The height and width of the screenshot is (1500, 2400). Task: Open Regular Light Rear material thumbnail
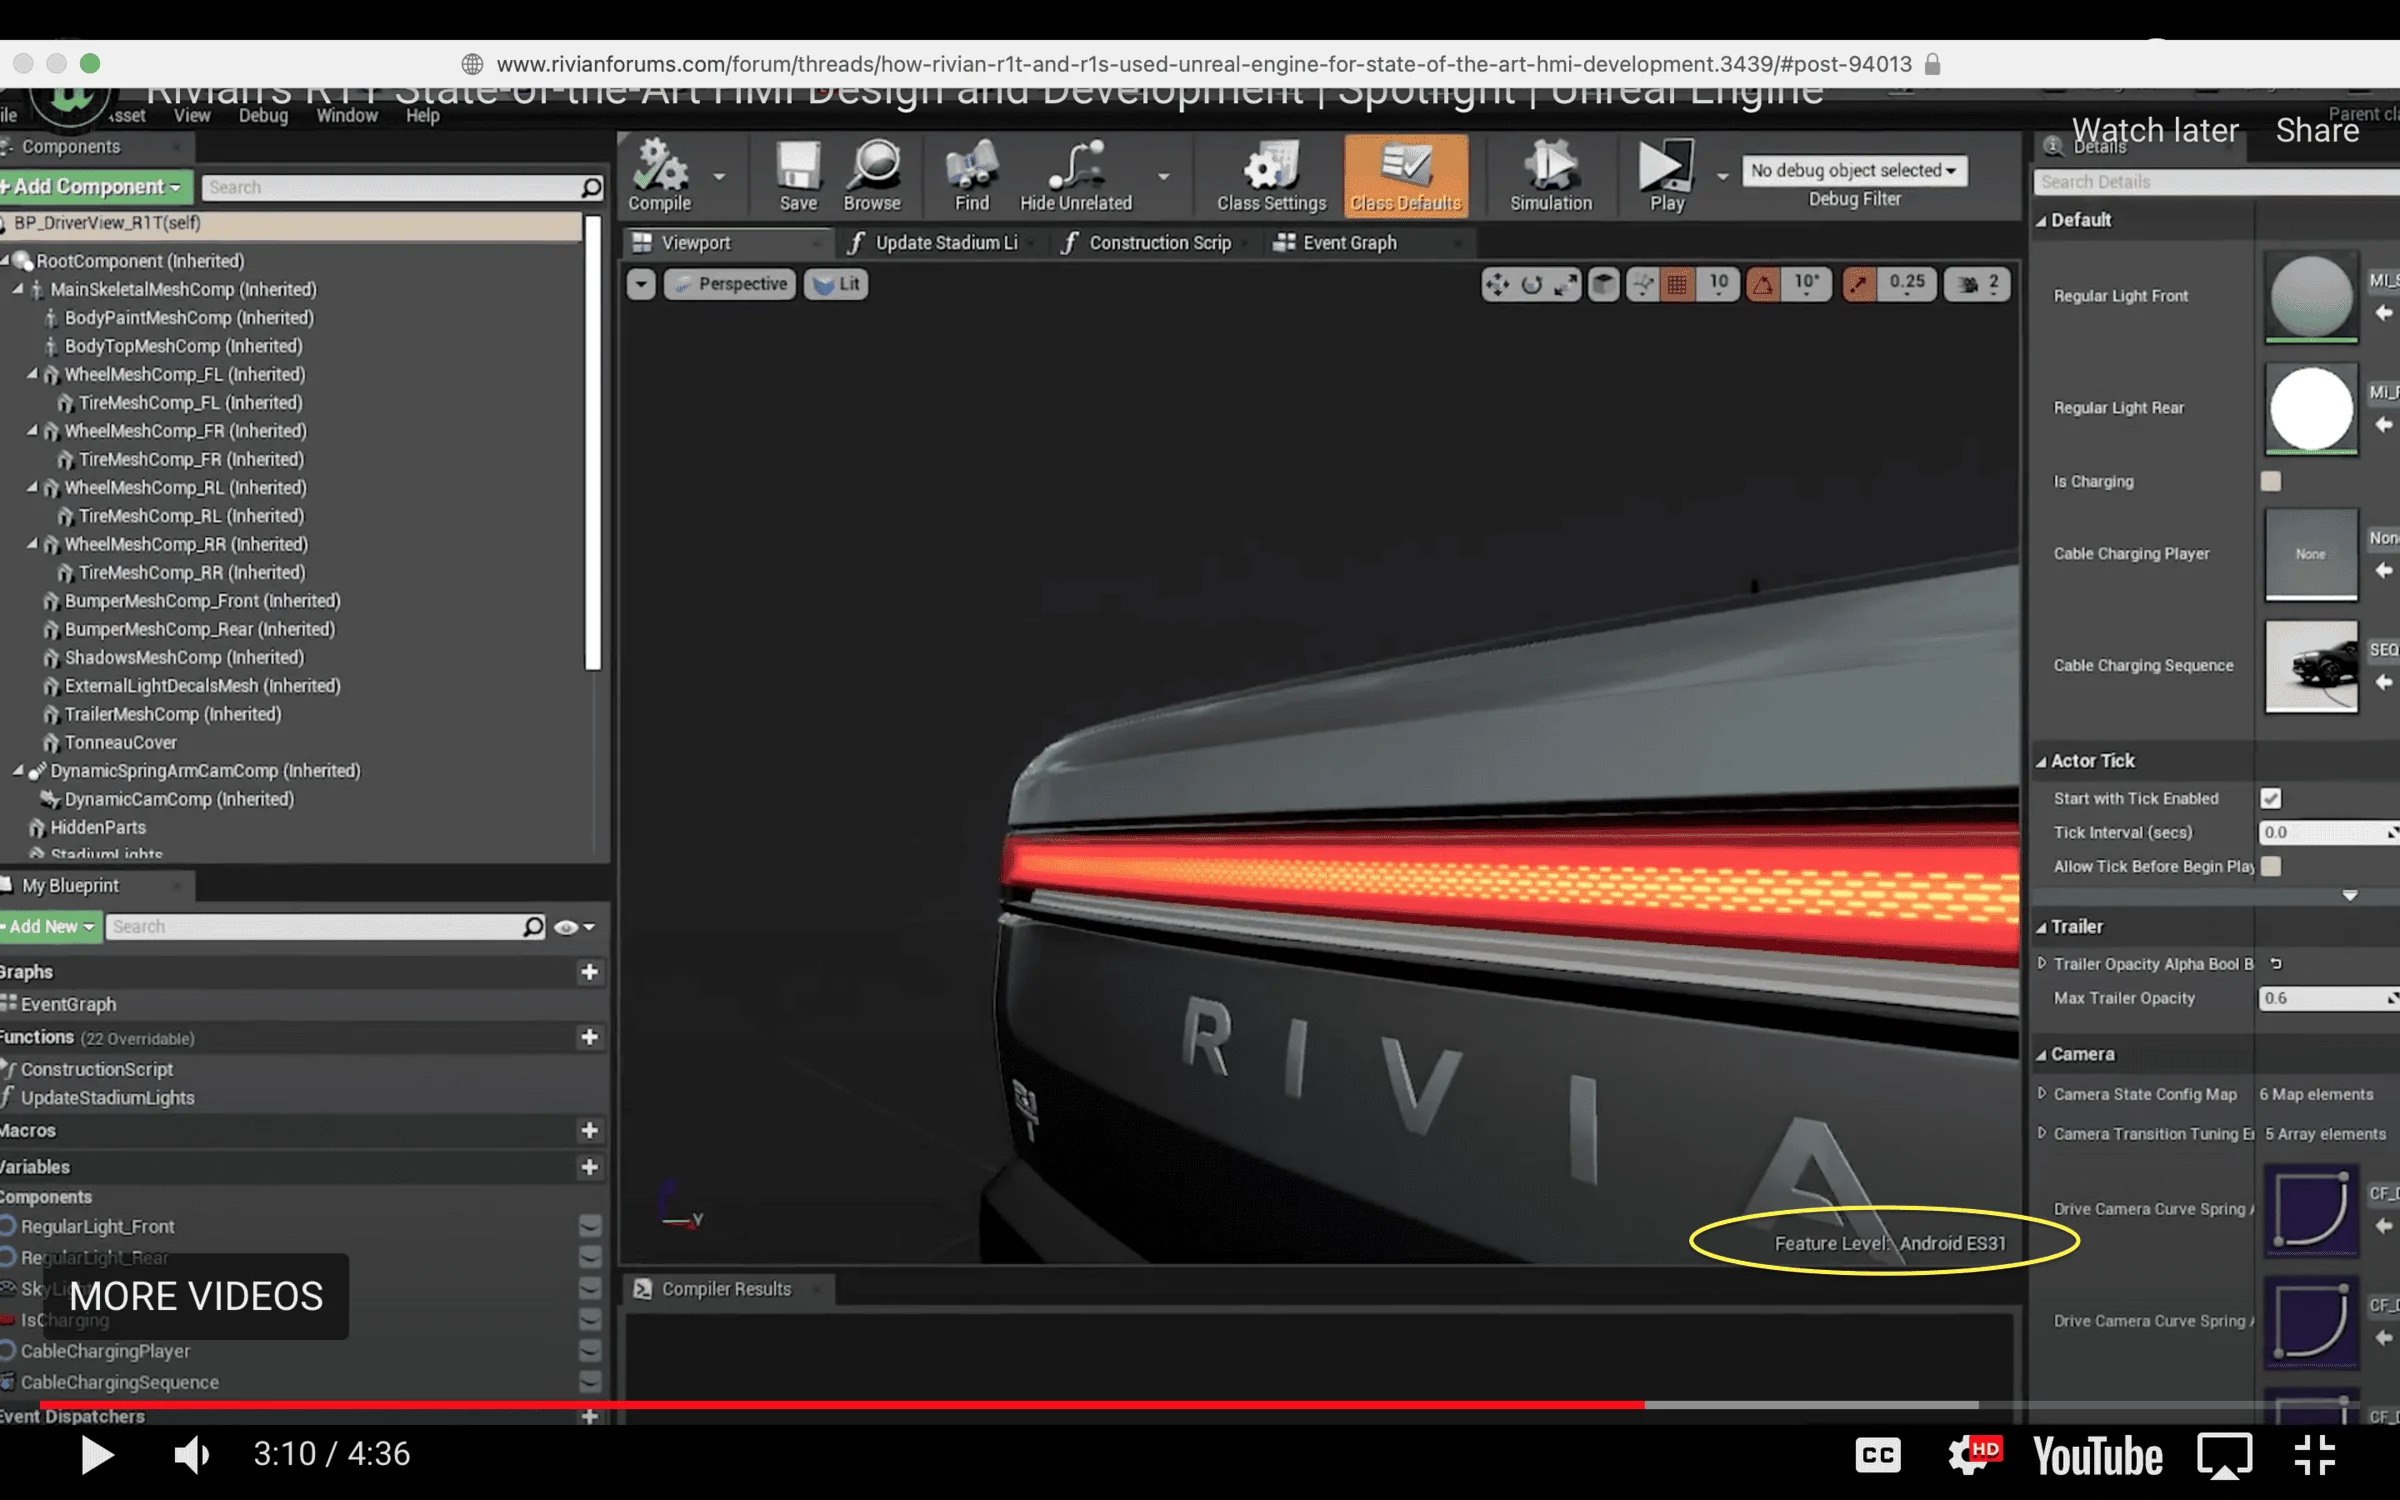pos(2311,408)
